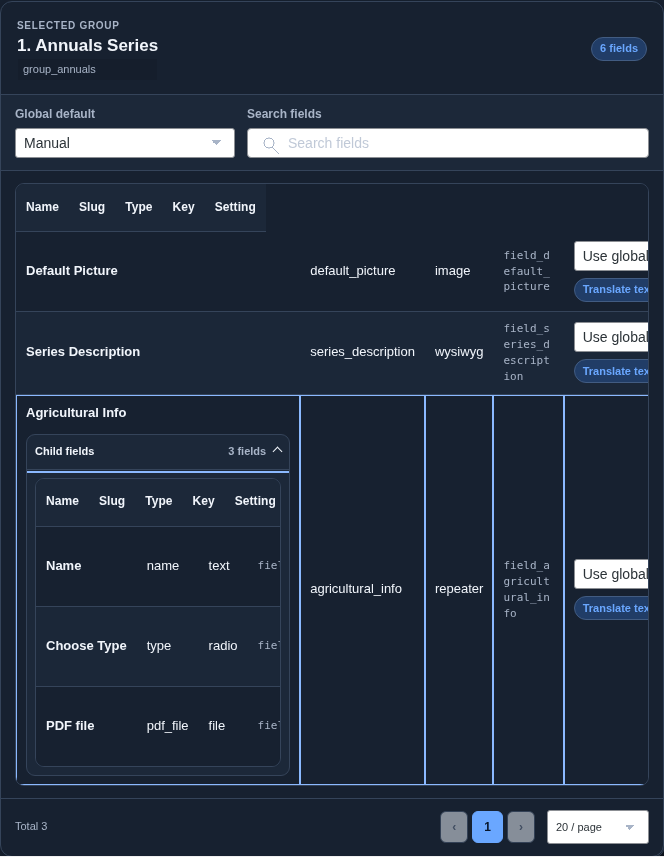The width and height of the screenshot is (664, 857).
Task: Select the PDF file child field row
Action: (158, 726)
